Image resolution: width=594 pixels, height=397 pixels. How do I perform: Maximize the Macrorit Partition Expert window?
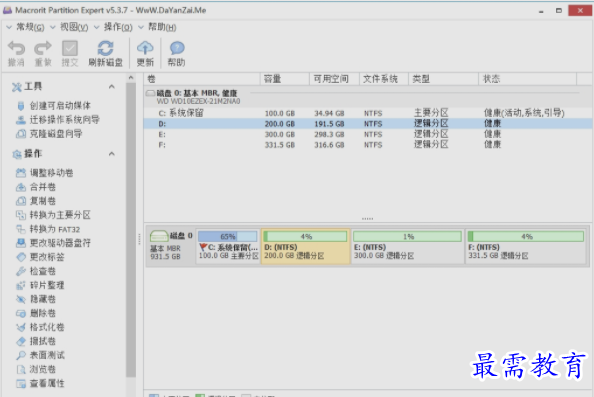pyautogui.click(x=559, y=11)
